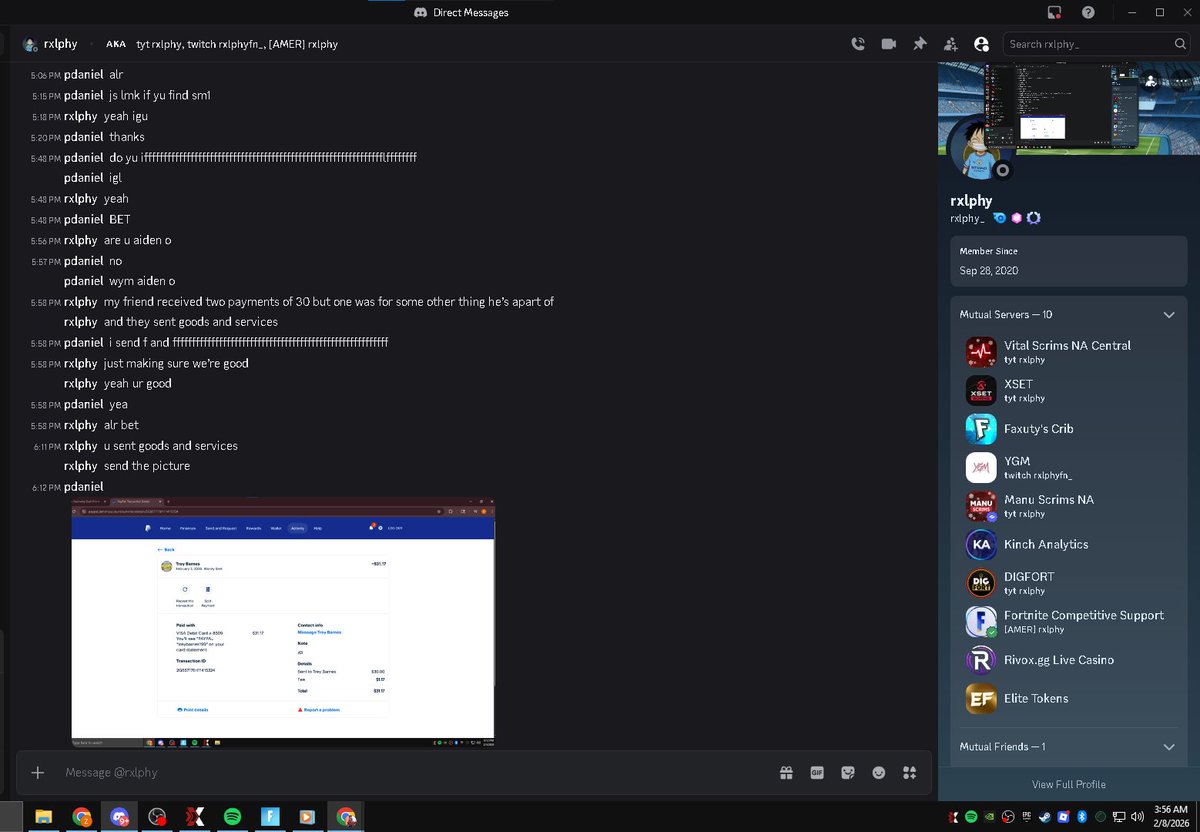1200x832 pixels.
Task: Open Discord from the taskbar
Action: (120, 817)
